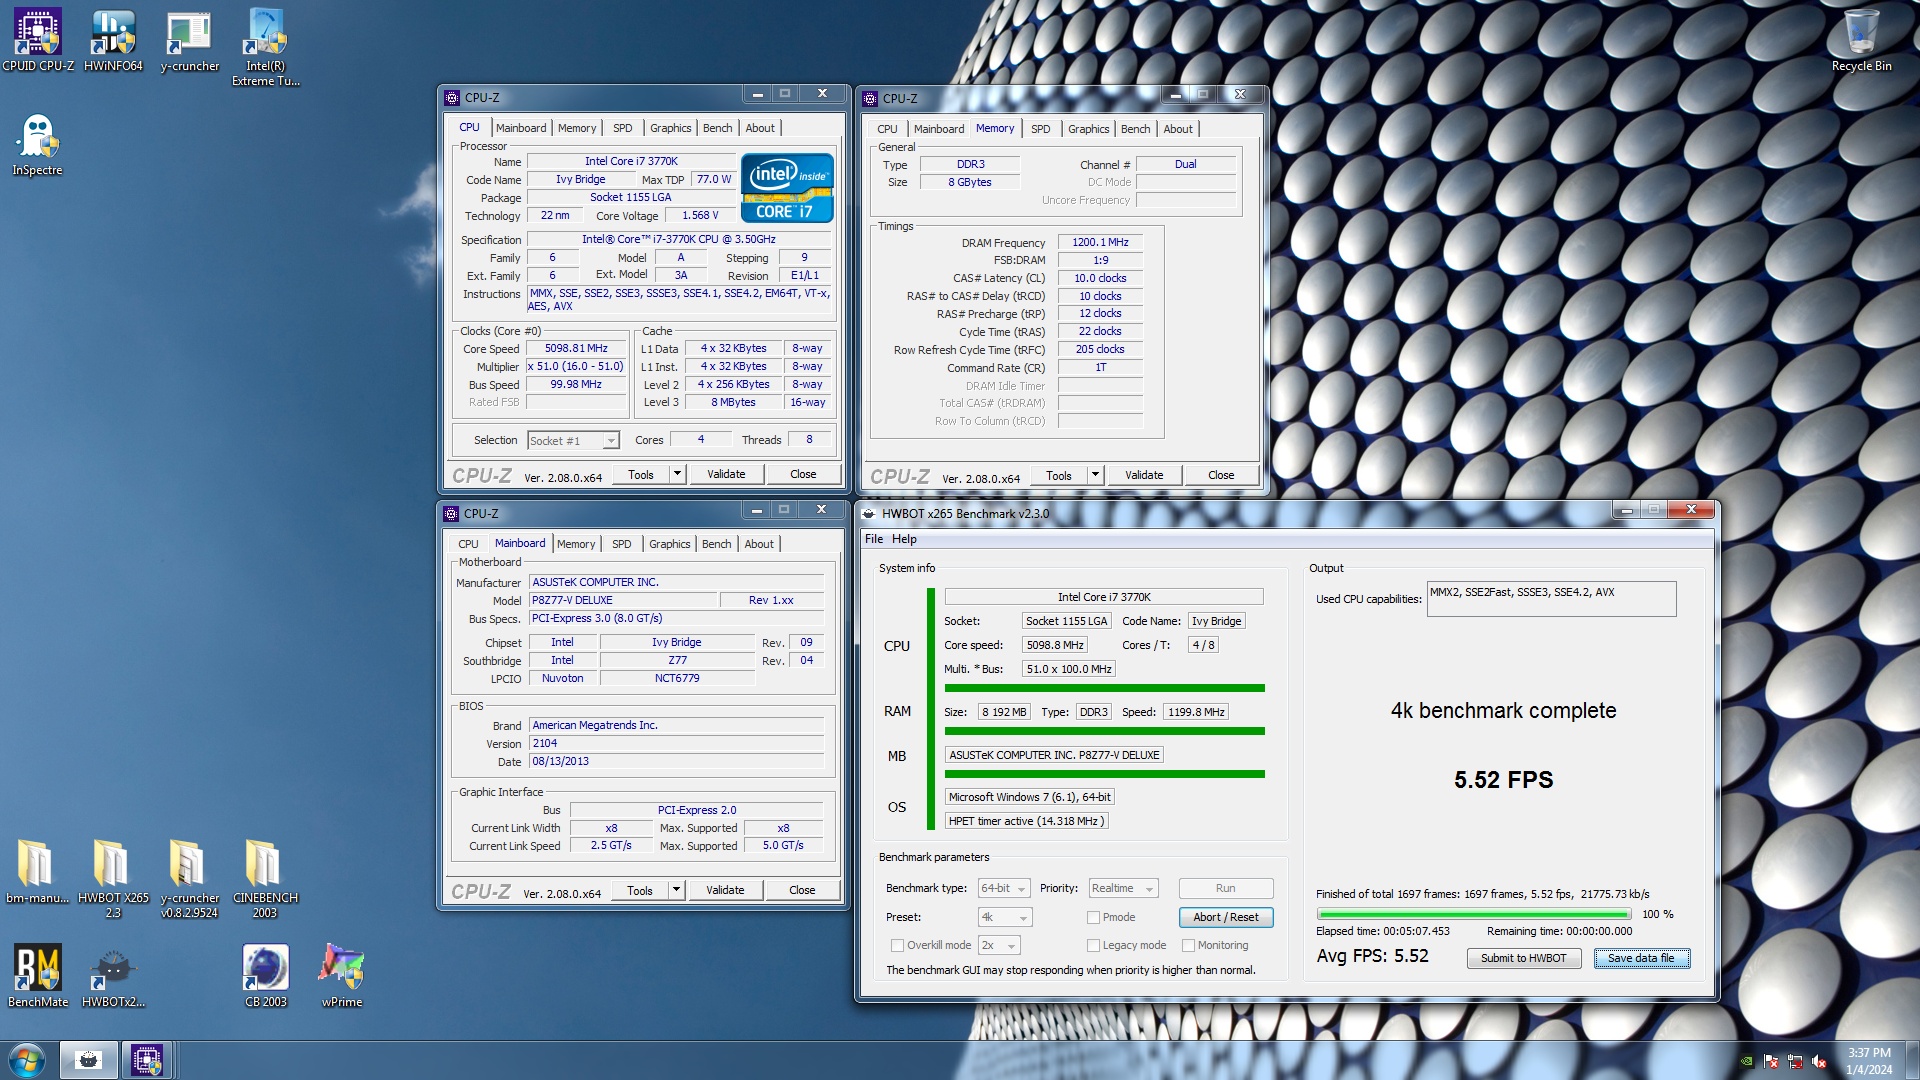Switch to Bench tab in CPU-Z CPU window
The height and width of the screenshot is (1080, 1920).
click(717, 128)
